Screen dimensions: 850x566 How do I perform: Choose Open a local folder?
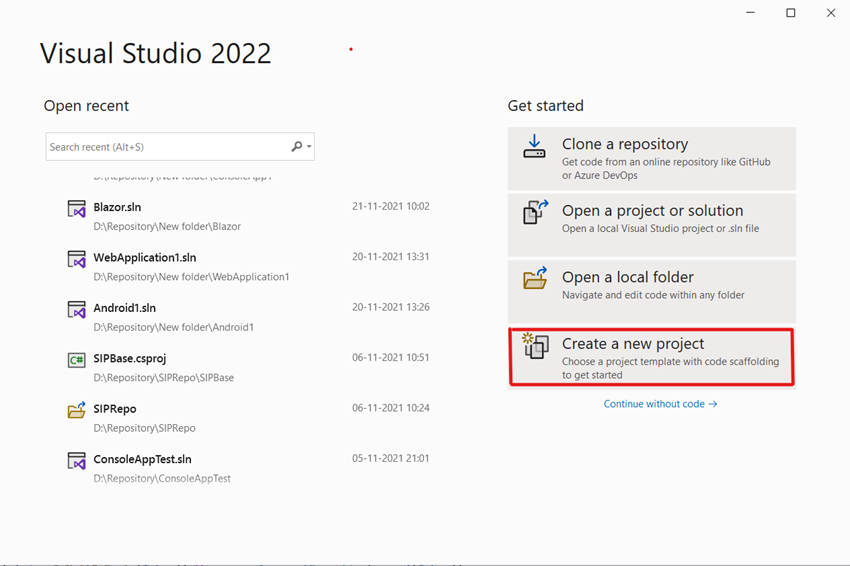(652, 292)
